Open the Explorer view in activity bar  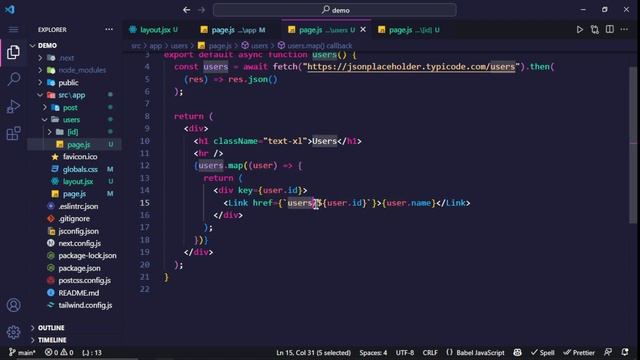[x=13, y=52]
